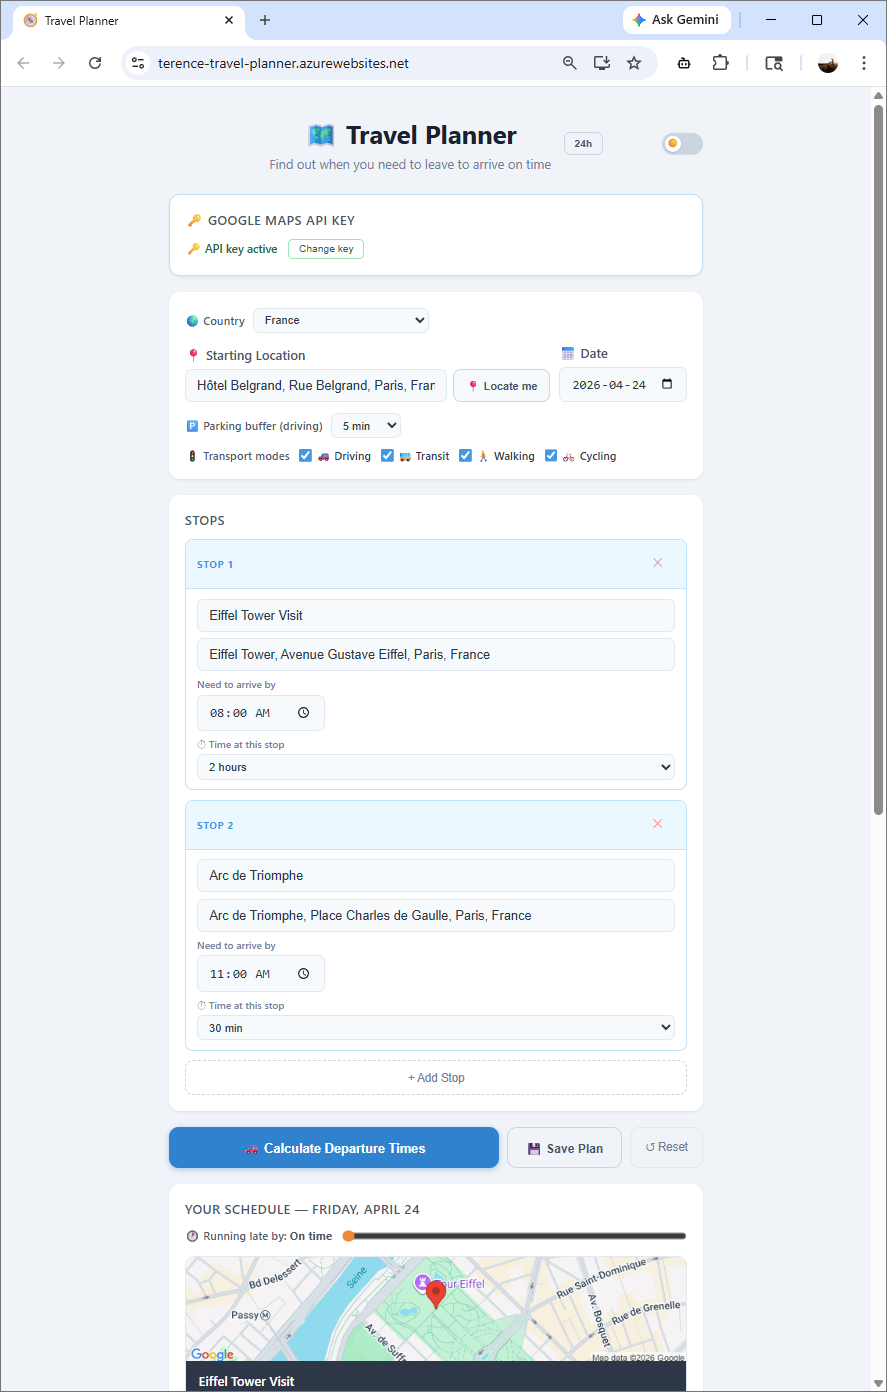
Task: Open the date picker calendar icon
Action: tap(668, 385)
